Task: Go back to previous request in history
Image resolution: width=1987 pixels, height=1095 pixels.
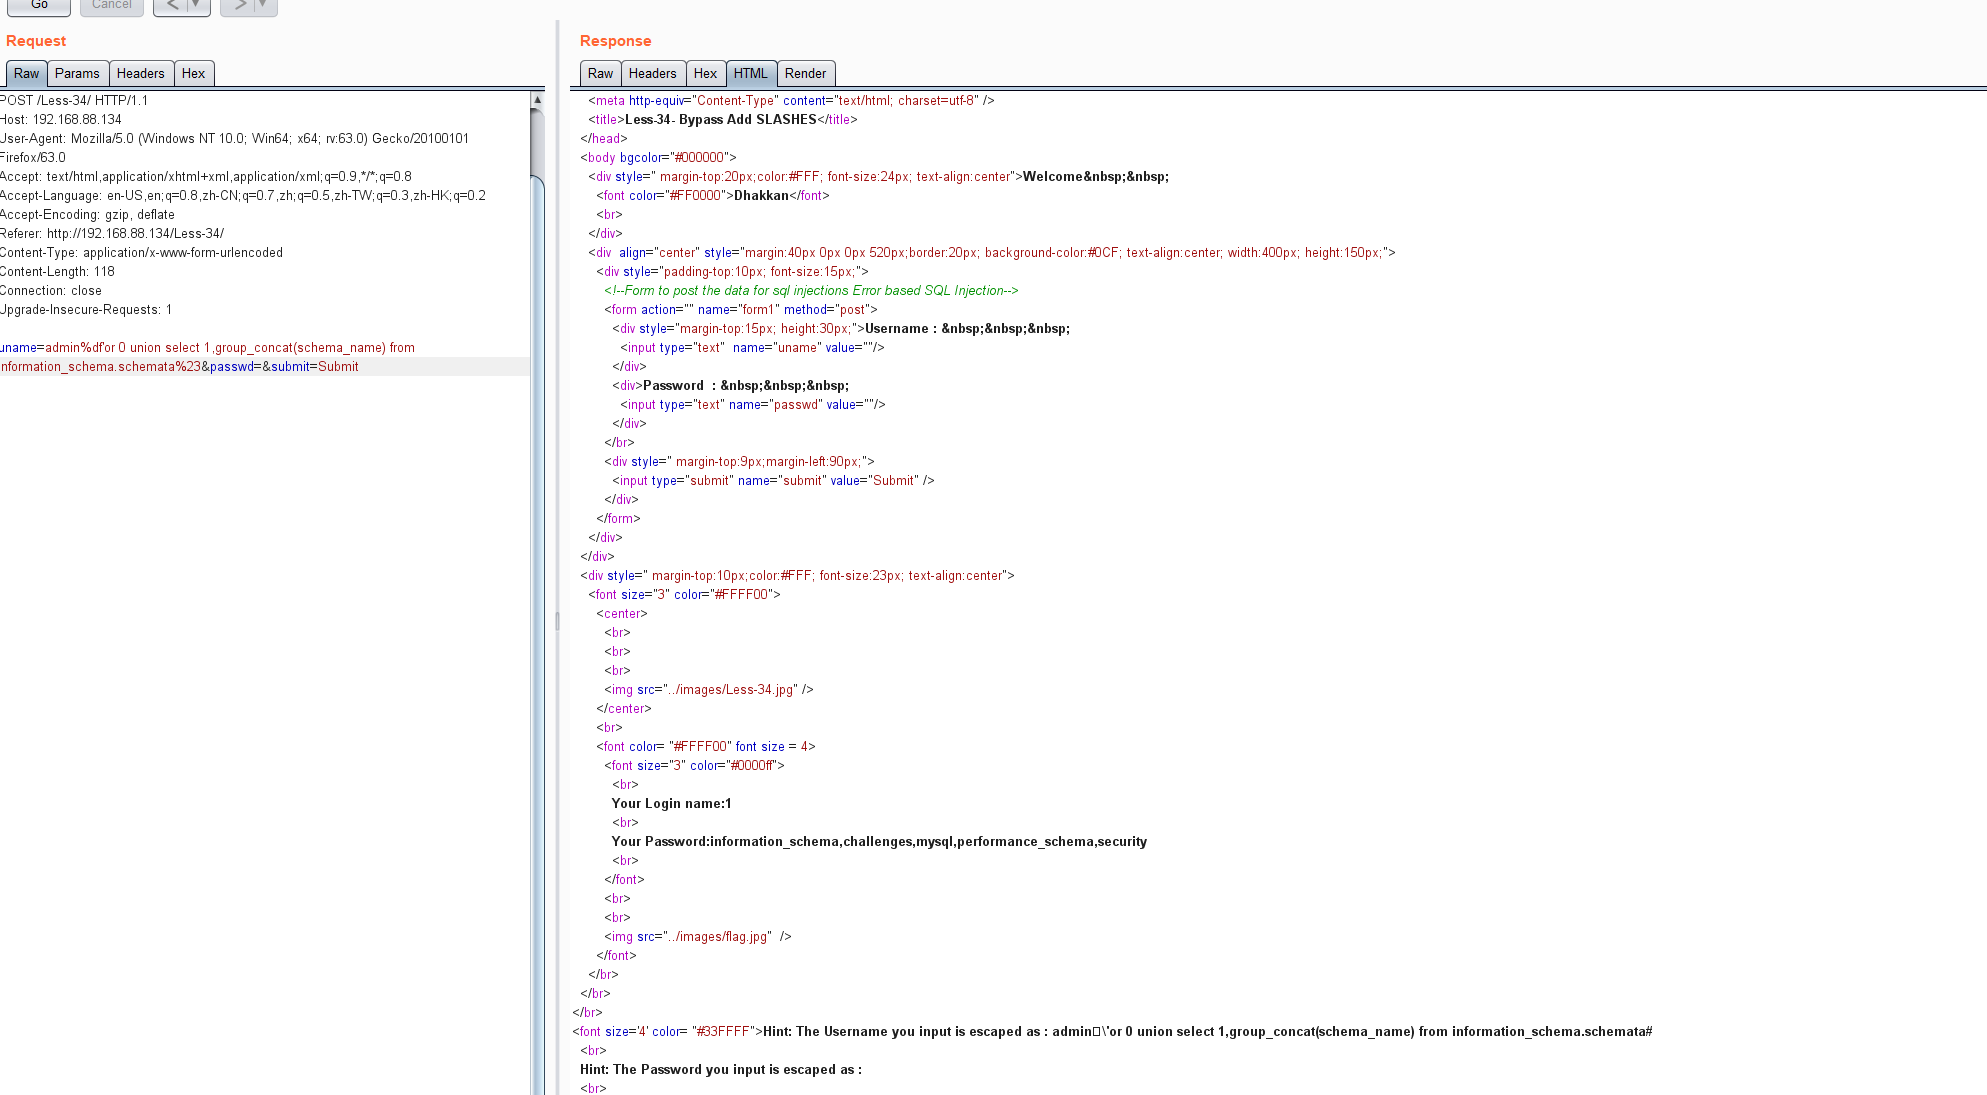Action: (x=171, y=6)
